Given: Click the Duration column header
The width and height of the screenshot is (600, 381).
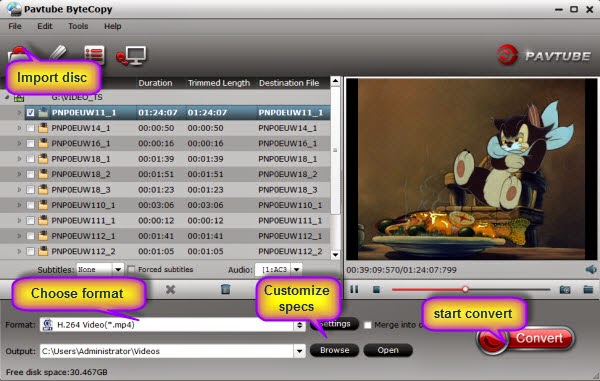Looking at the screenshot, I should pyautogui.click(x=155, y=83).
